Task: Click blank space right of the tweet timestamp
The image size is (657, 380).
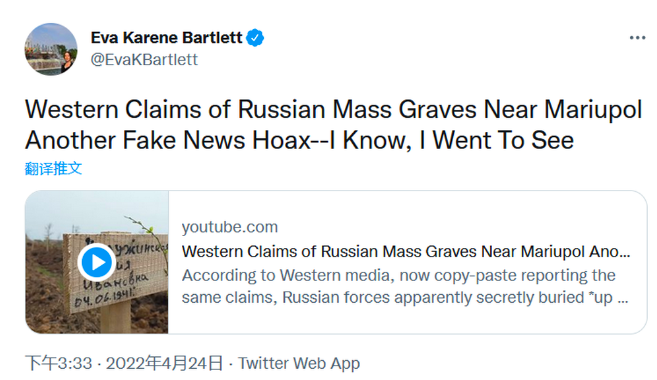Action: click(503, 363)
